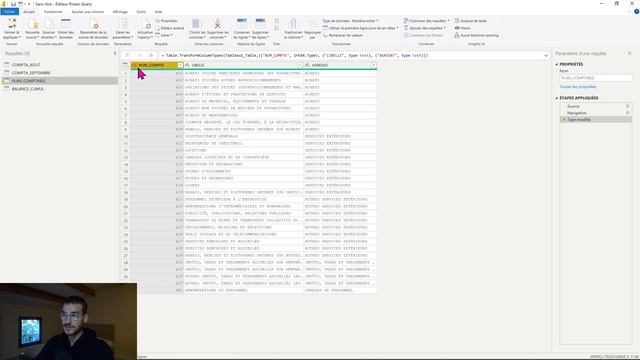
Task: Click Entrer des données icon
Action: 66,24
